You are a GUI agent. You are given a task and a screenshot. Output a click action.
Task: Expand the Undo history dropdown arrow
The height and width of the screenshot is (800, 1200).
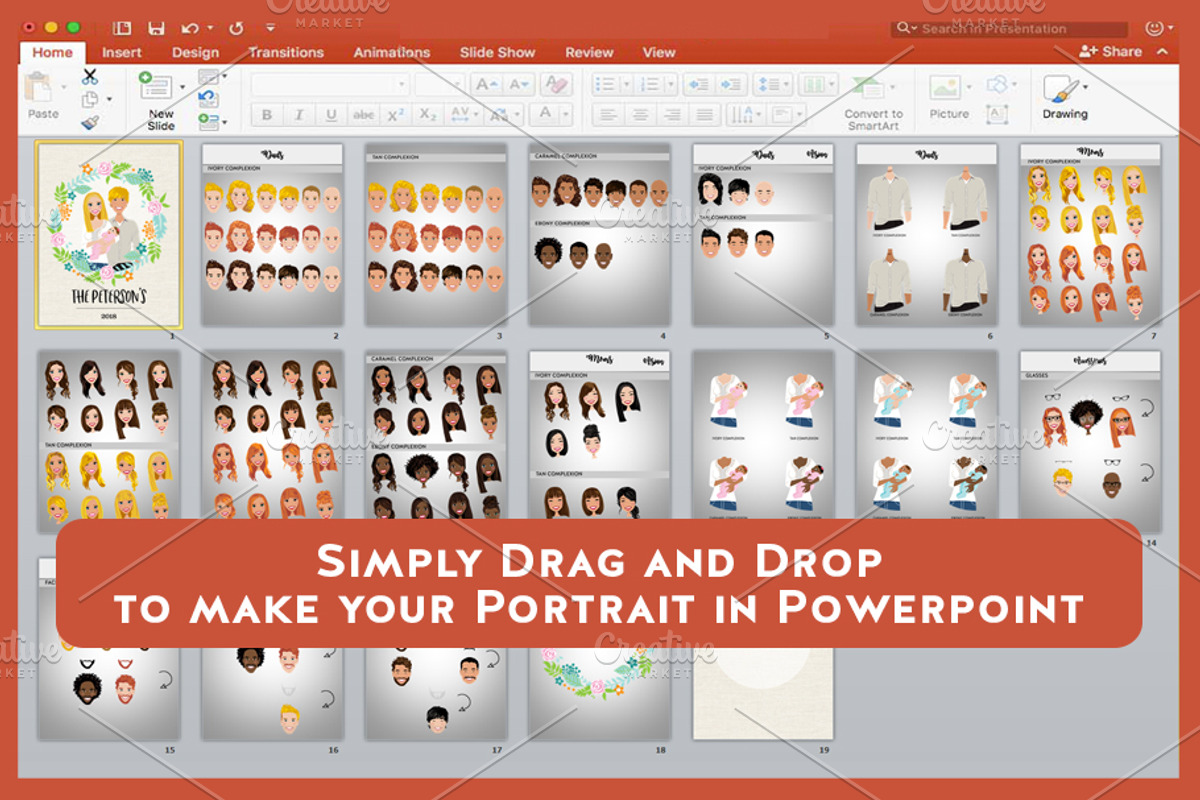(208, 28)
